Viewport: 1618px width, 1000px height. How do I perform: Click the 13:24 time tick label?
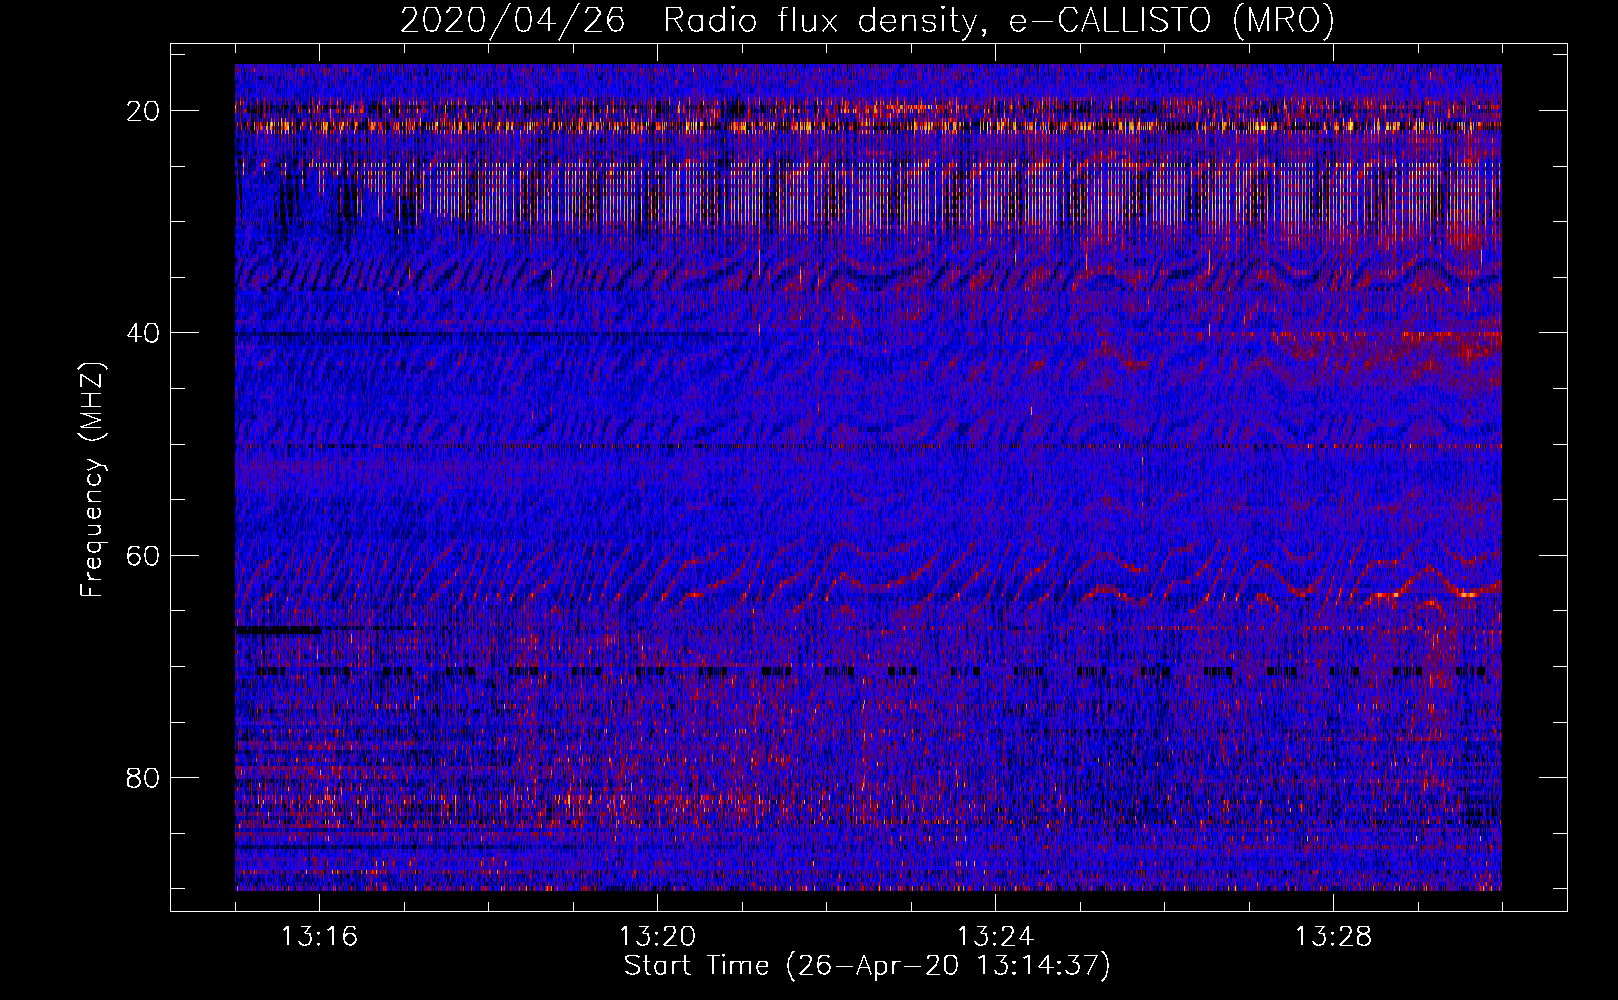[995, 937]
